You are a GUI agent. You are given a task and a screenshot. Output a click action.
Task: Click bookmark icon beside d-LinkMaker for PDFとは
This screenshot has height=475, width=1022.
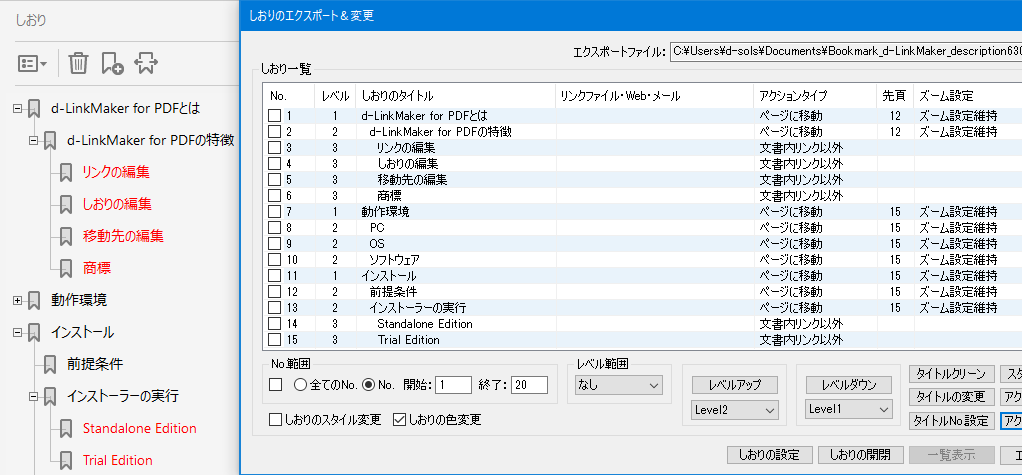(x=35, y=109)
